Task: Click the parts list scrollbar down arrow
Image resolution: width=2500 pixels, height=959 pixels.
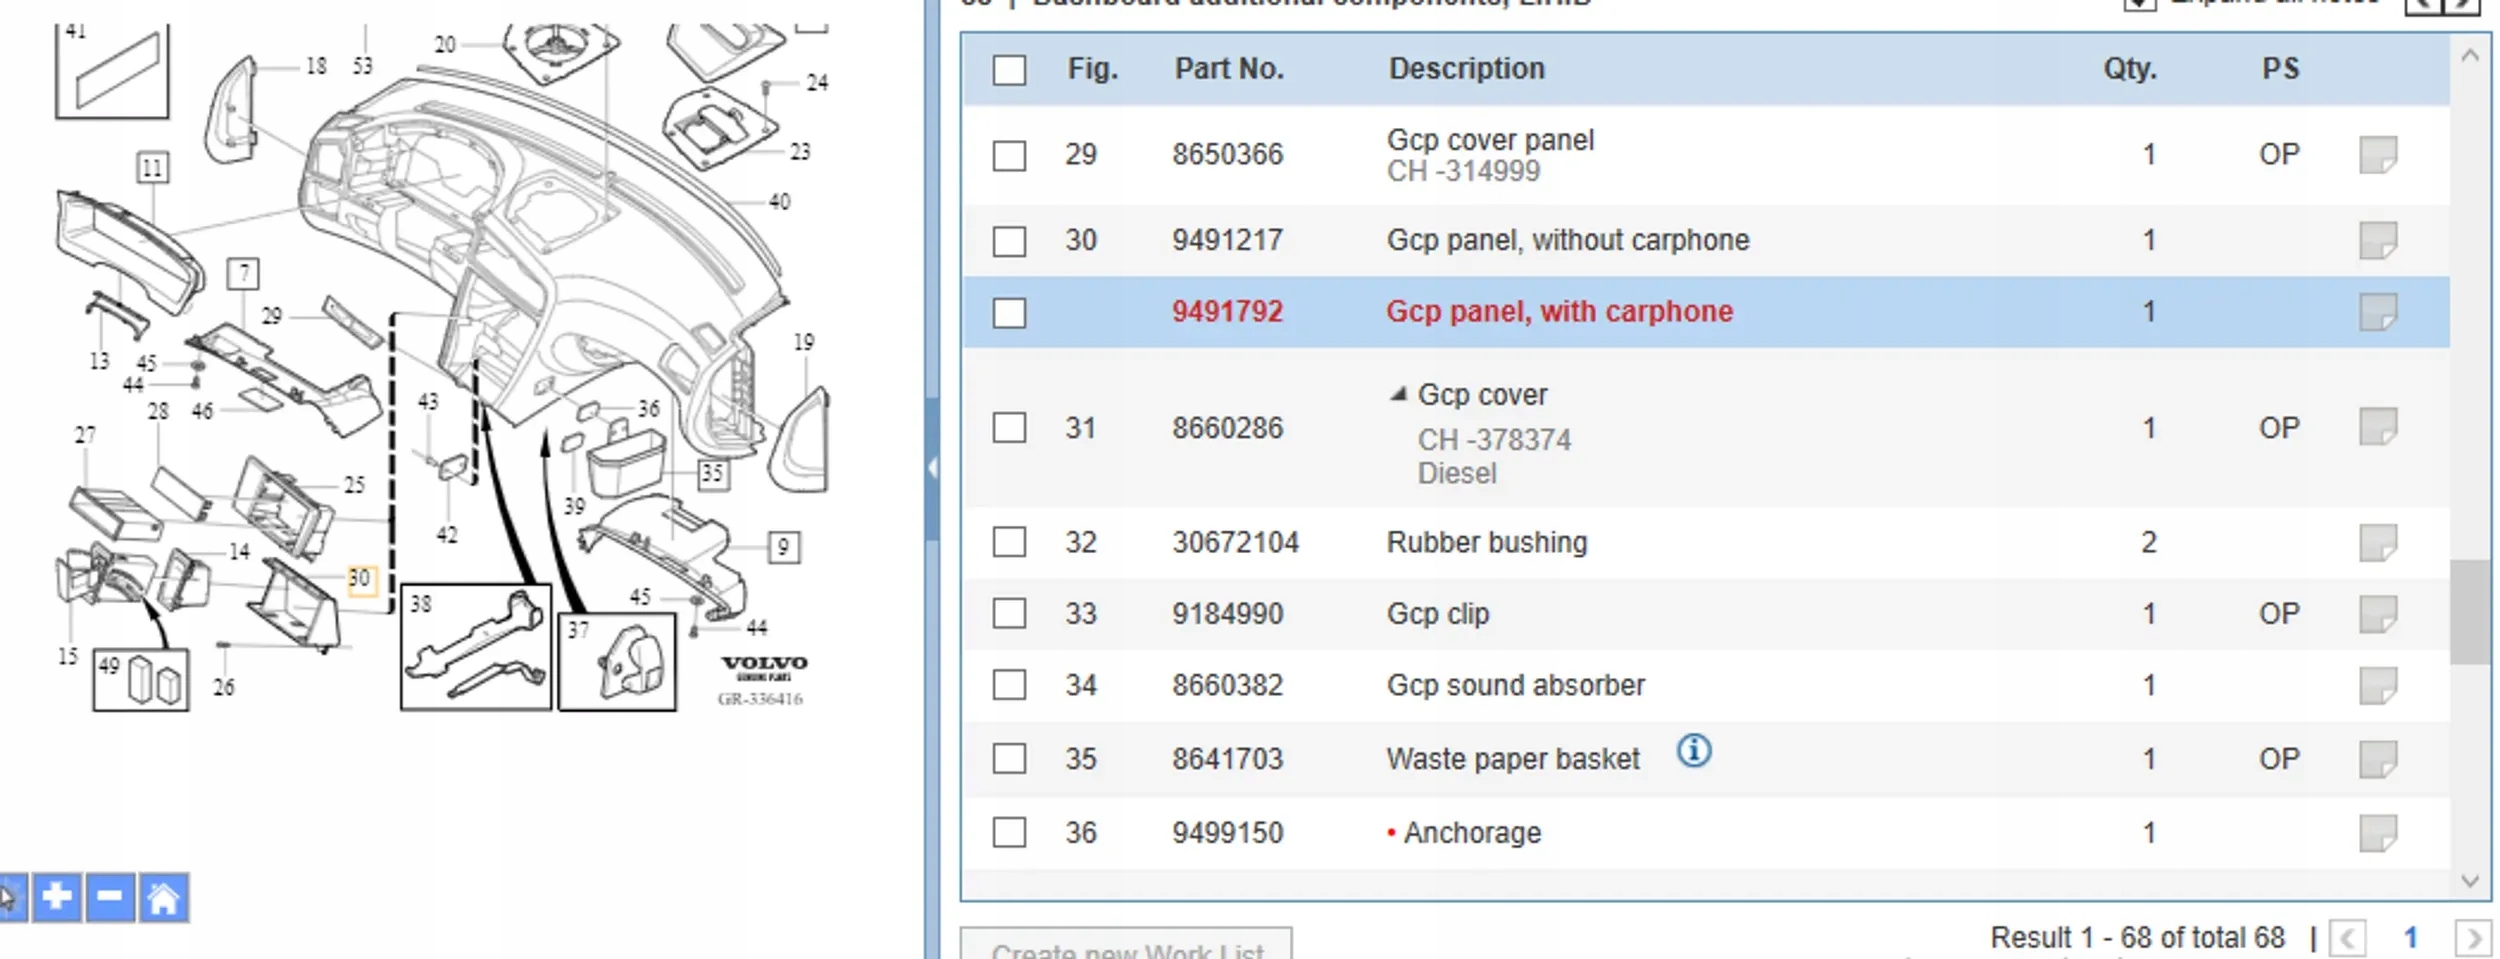Action: tap(2470, 881)
